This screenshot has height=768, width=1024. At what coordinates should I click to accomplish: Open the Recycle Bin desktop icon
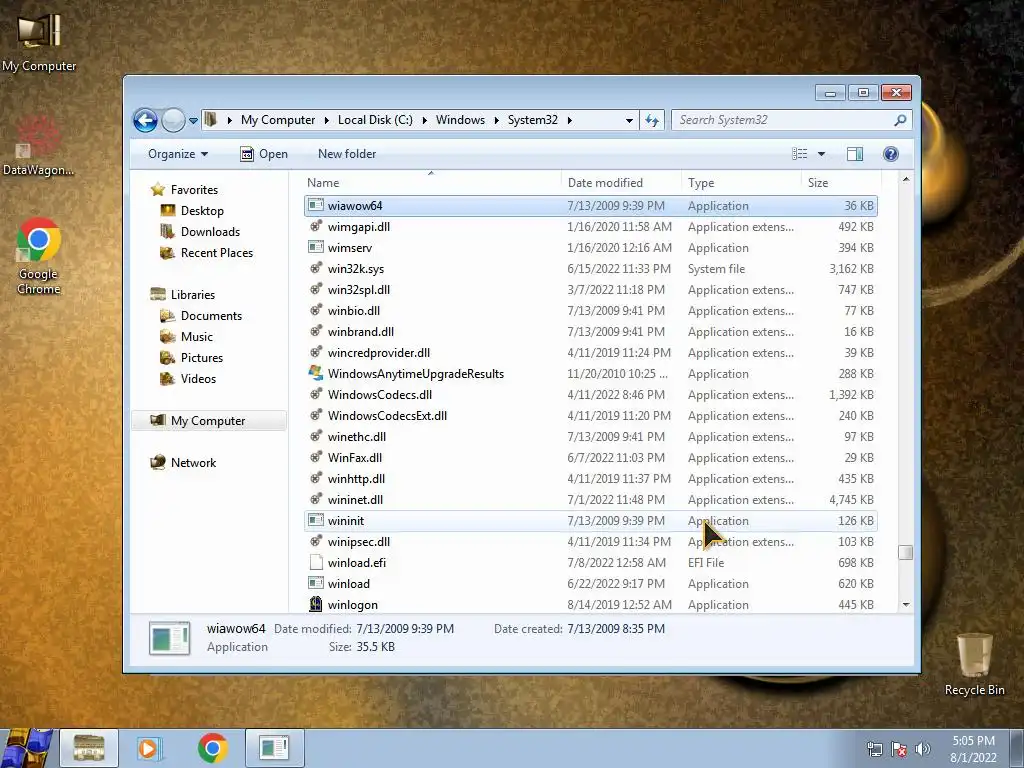tap(974, 664)
